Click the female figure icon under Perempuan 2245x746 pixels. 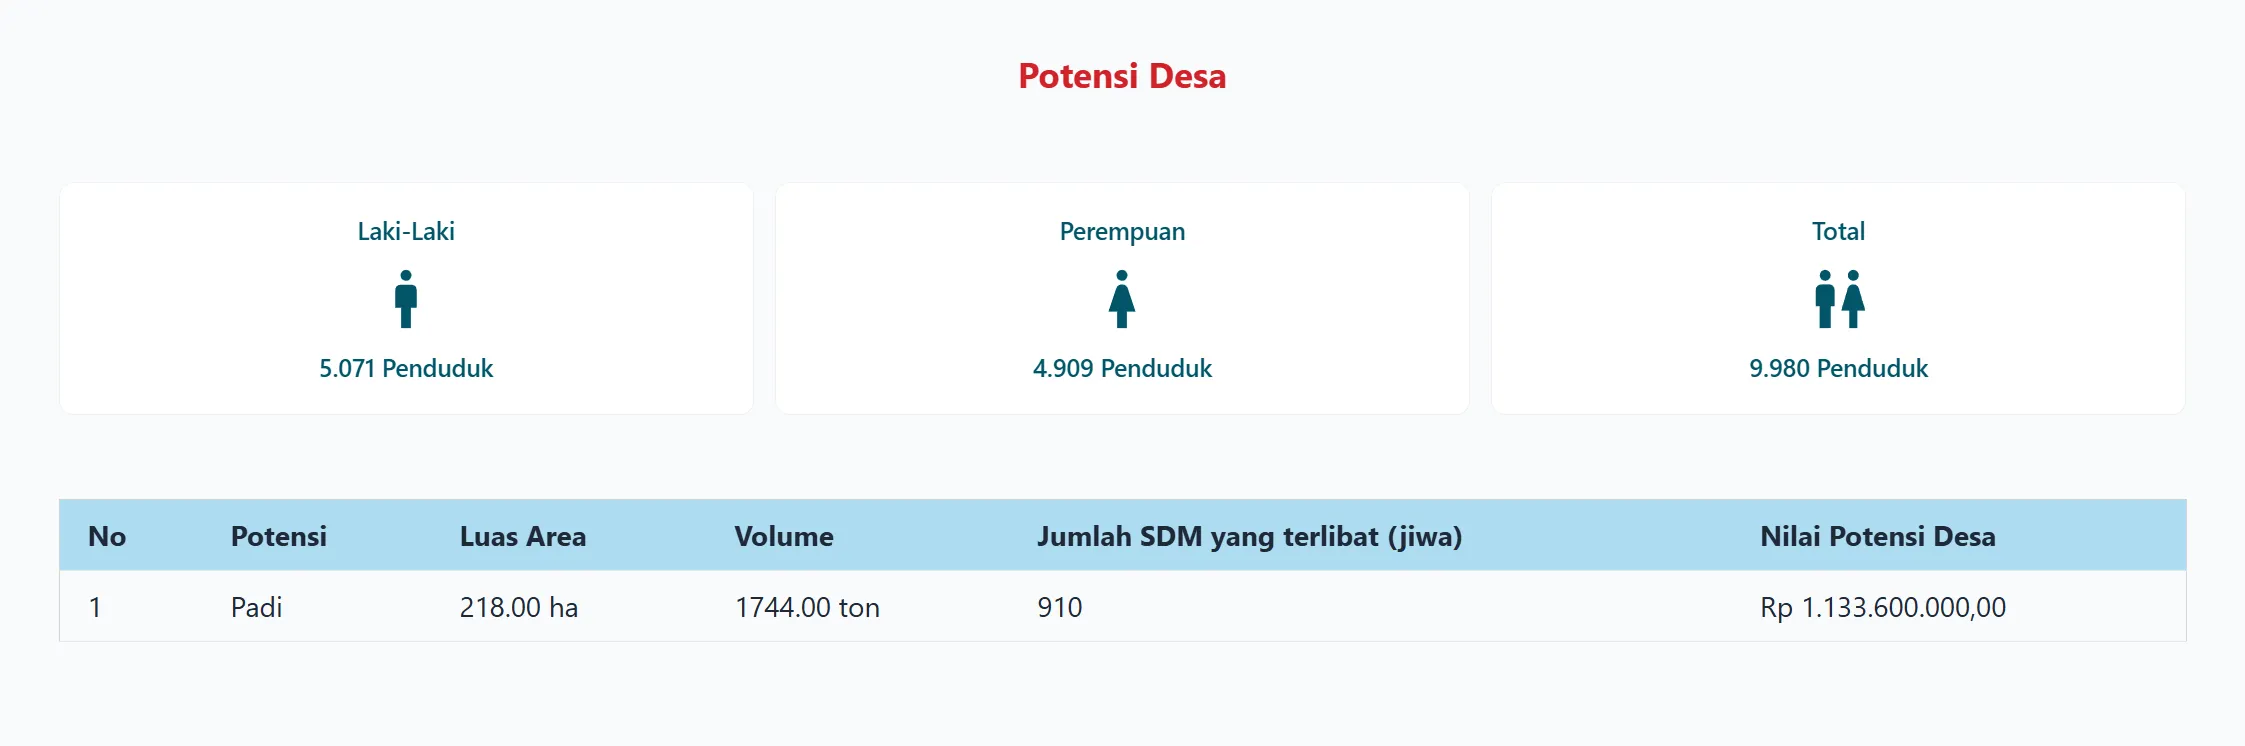pos(1122,299)
